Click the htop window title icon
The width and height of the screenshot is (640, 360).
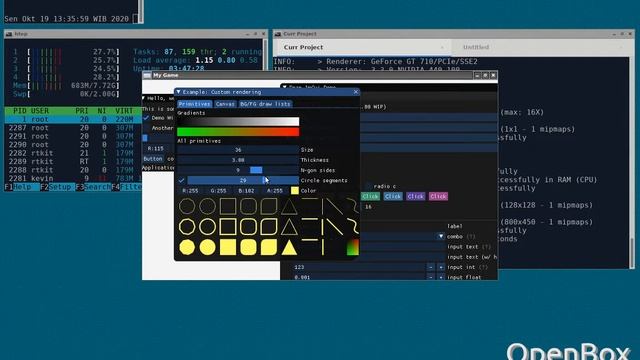[x=9, y=34]
